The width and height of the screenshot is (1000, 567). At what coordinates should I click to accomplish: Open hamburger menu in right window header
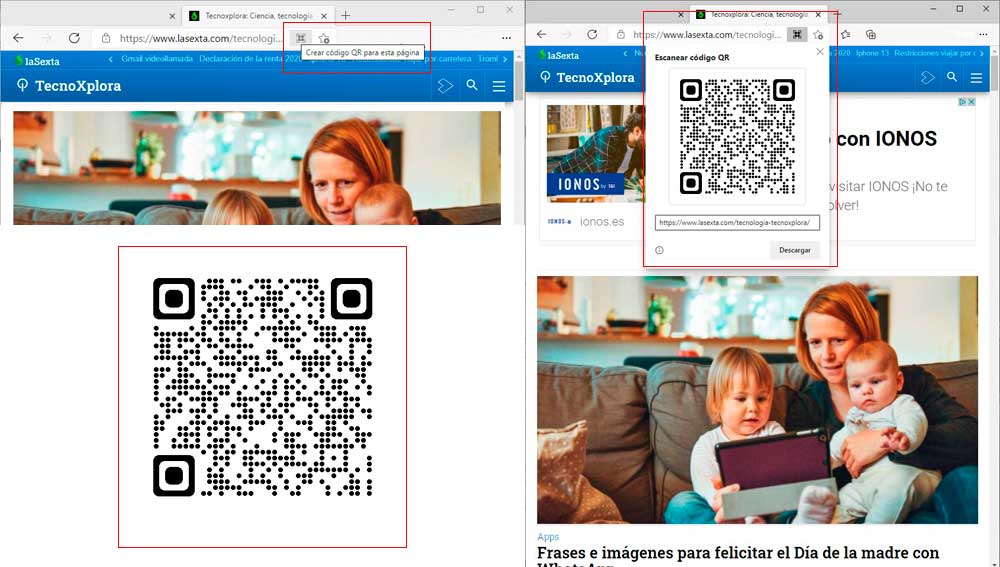pos(976,78)
